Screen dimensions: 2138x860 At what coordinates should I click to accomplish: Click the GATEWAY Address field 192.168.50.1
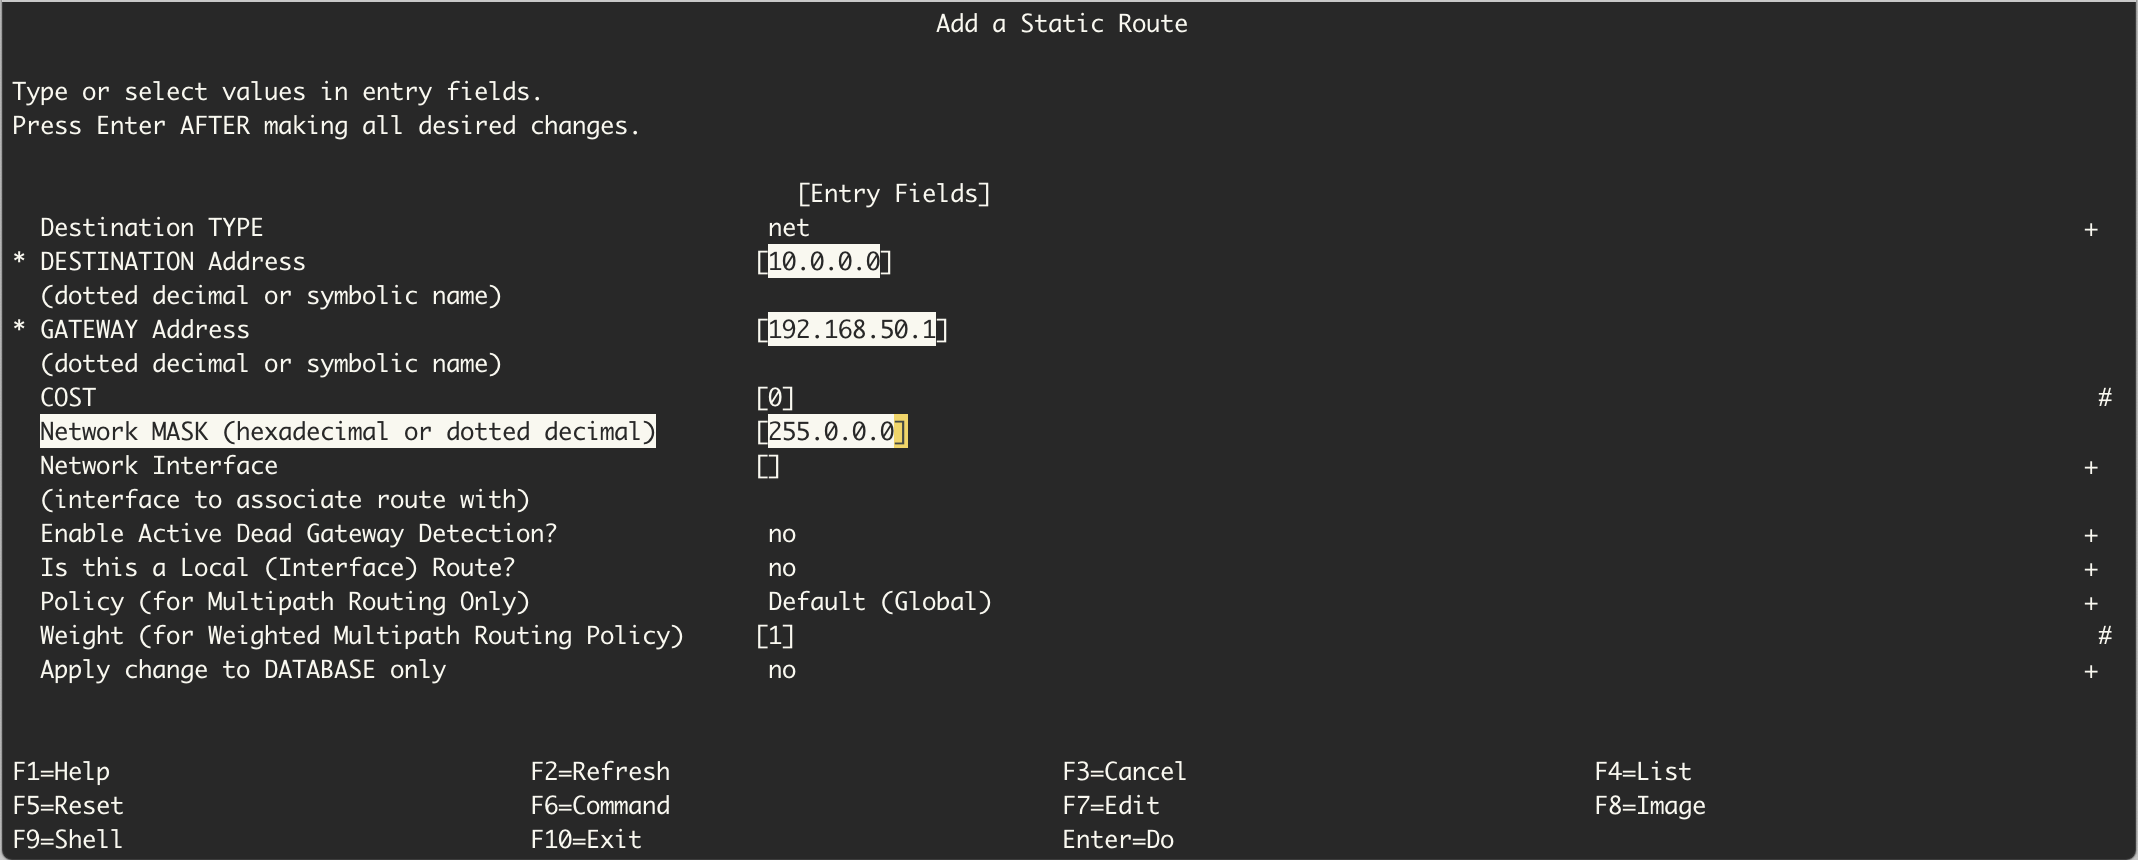pos(852,330)
